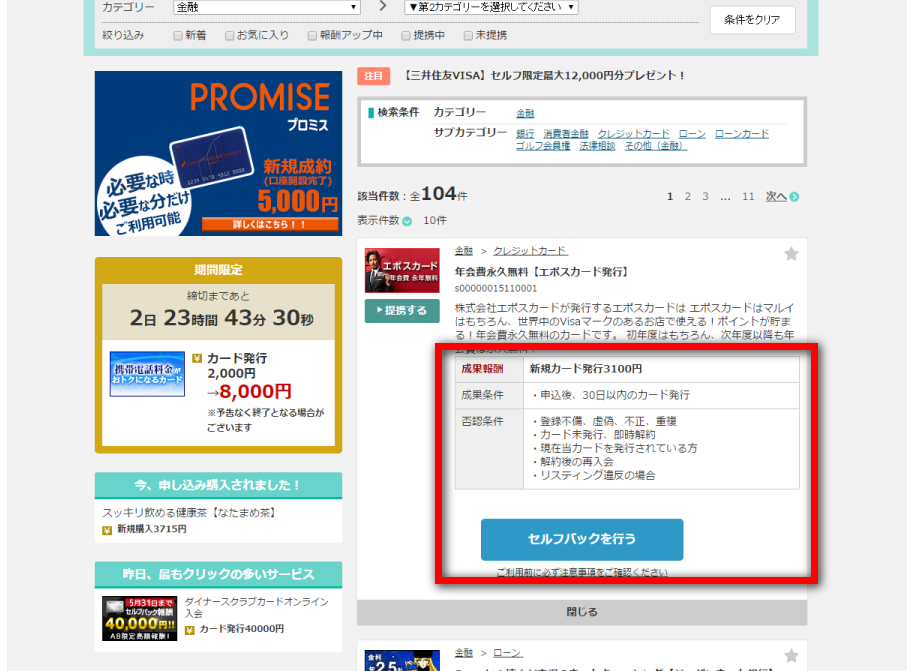Viewport: 911px width, 671px height.
Task: Click ローン breadcrumb in second listing
Action: (507, 653)
